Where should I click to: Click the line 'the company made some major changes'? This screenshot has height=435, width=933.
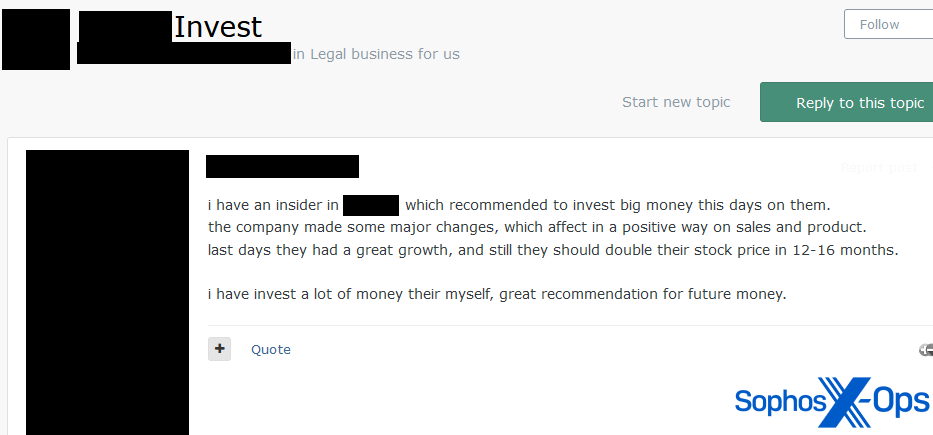click(x=536, y=227)
